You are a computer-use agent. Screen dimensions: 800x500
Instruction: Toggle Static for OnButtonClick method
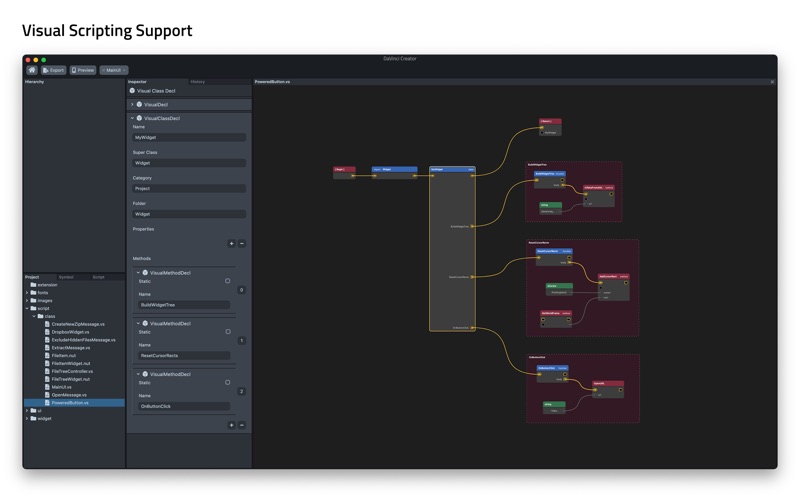click(x=228, y=382)
